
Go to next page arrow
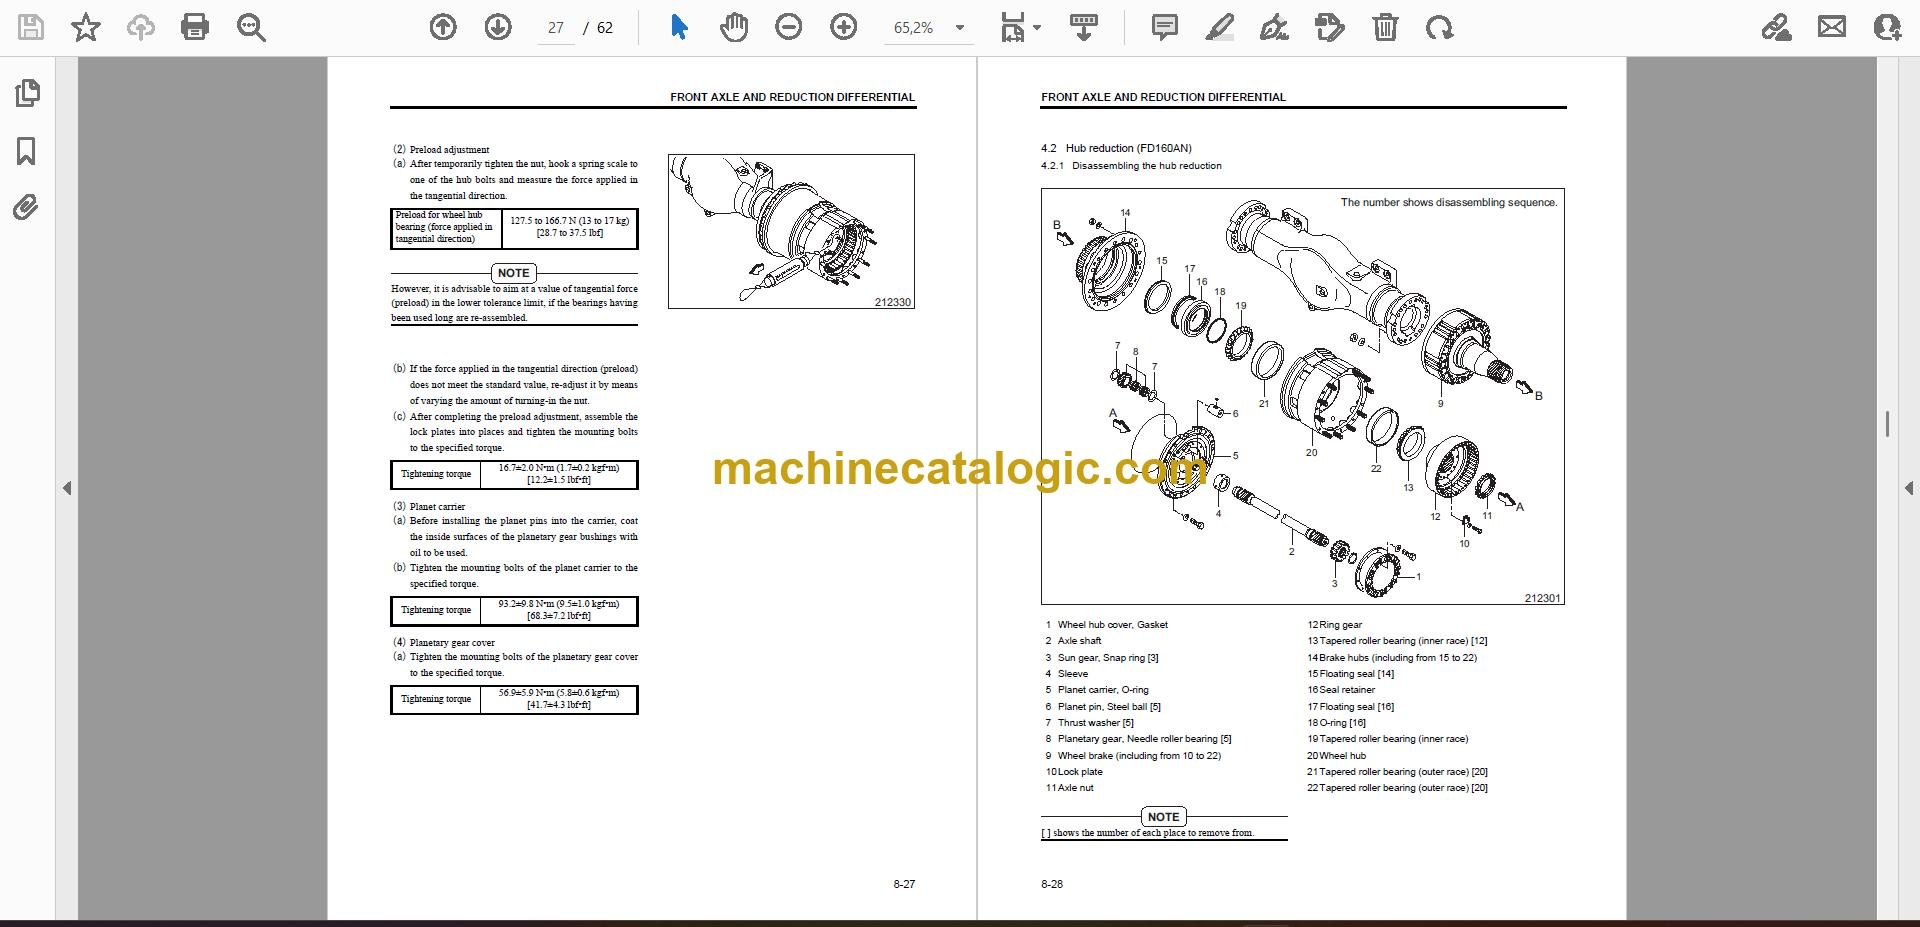(x=498, y=27)
